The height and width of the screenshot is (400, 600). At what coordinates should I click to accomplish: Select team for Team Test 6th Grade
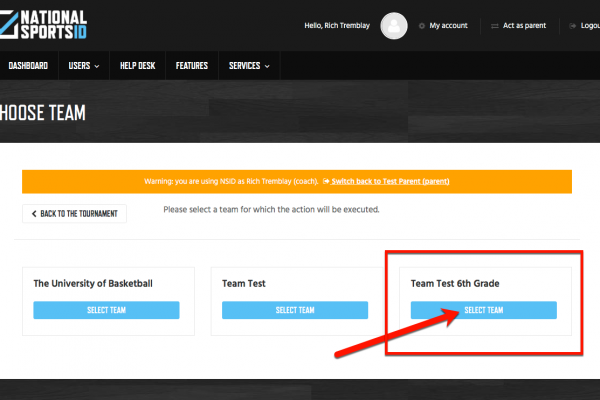click(484, 310)
